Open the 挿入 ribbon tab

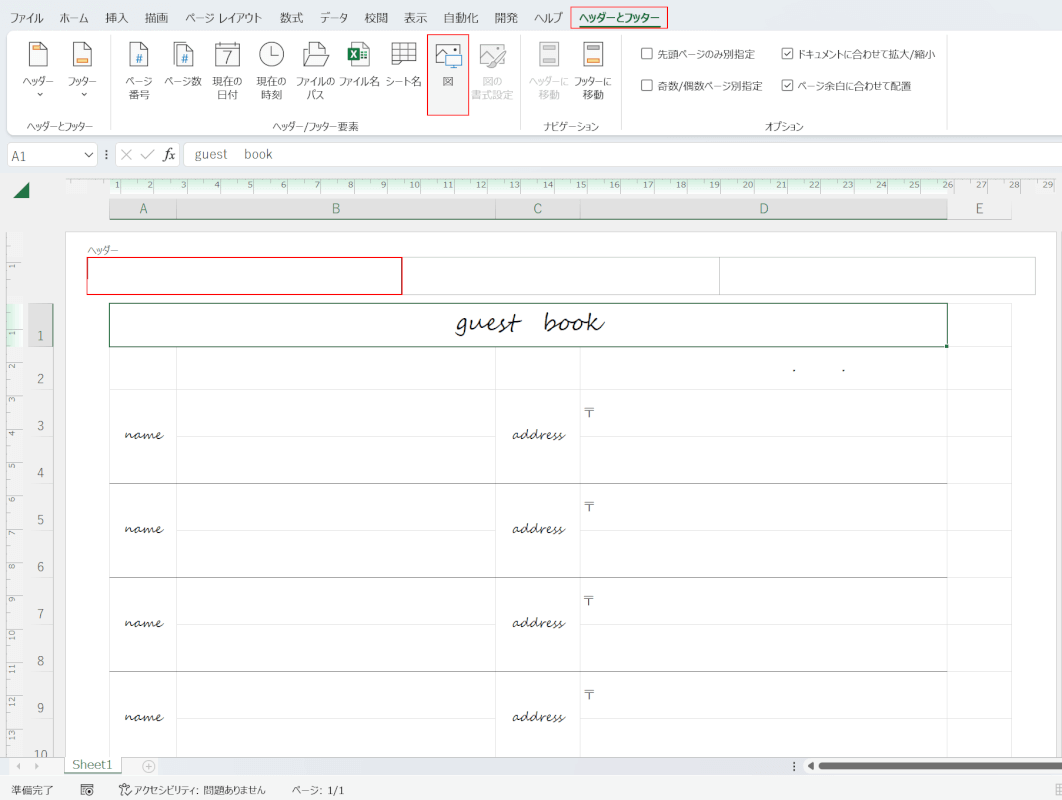(x=116, y=18)
